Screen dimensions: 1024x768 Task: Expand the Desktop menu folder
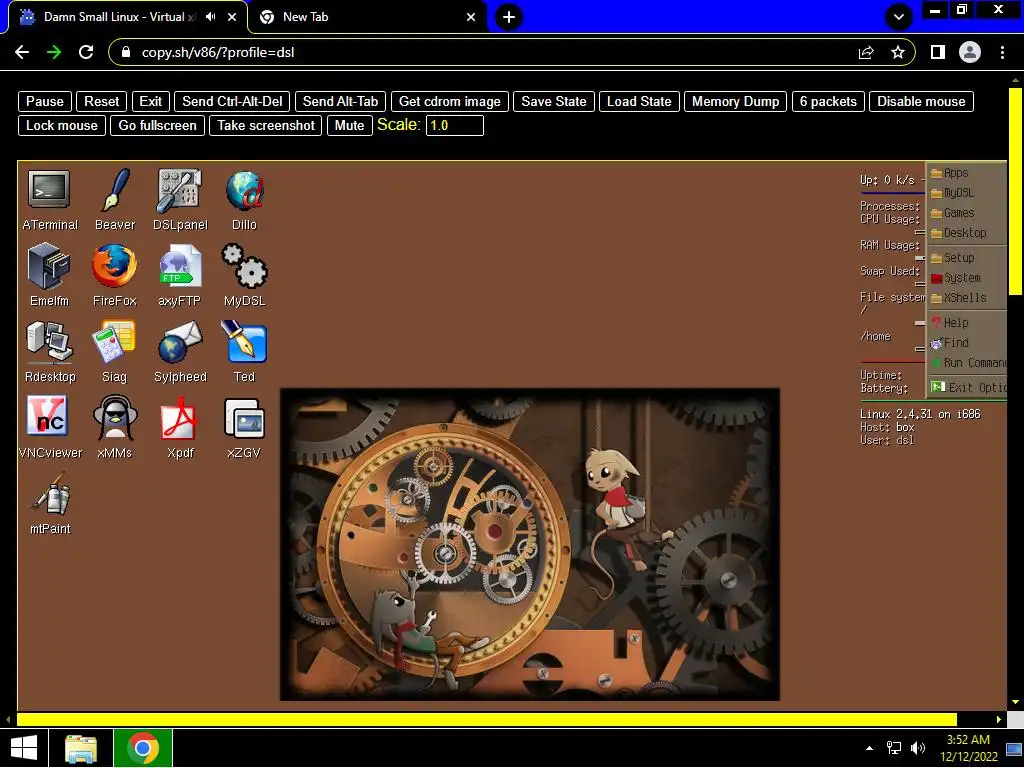click(967, 232)
